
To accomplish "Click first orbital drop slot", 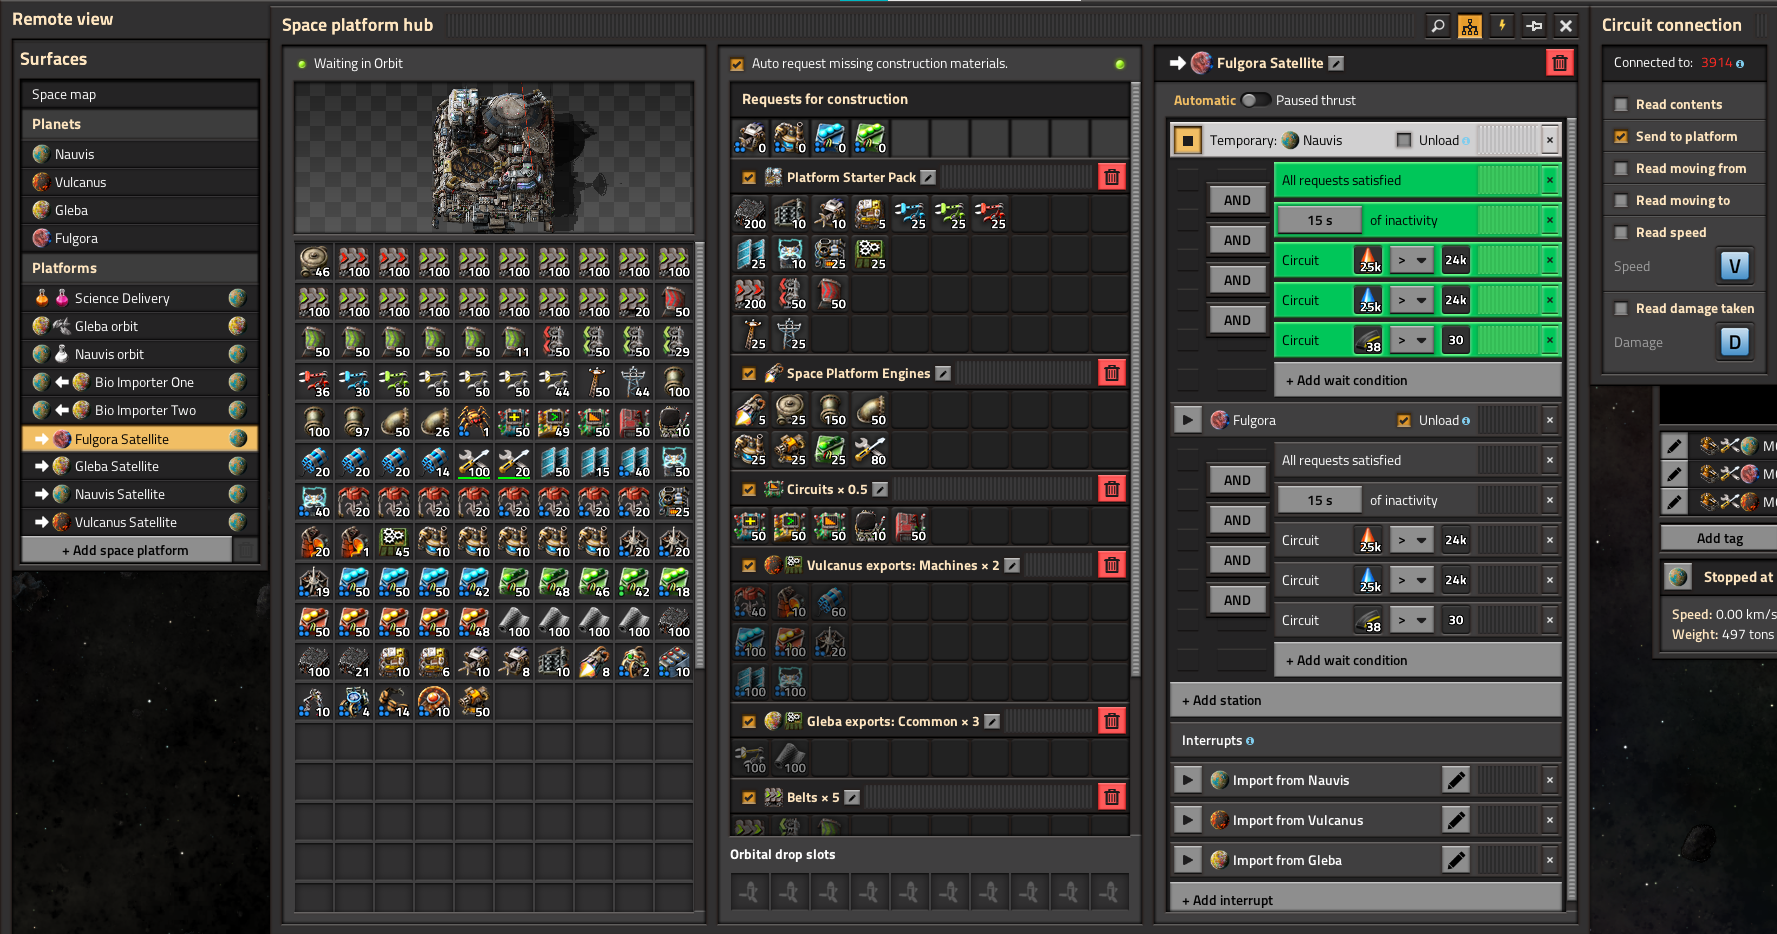I will [749, 891].
